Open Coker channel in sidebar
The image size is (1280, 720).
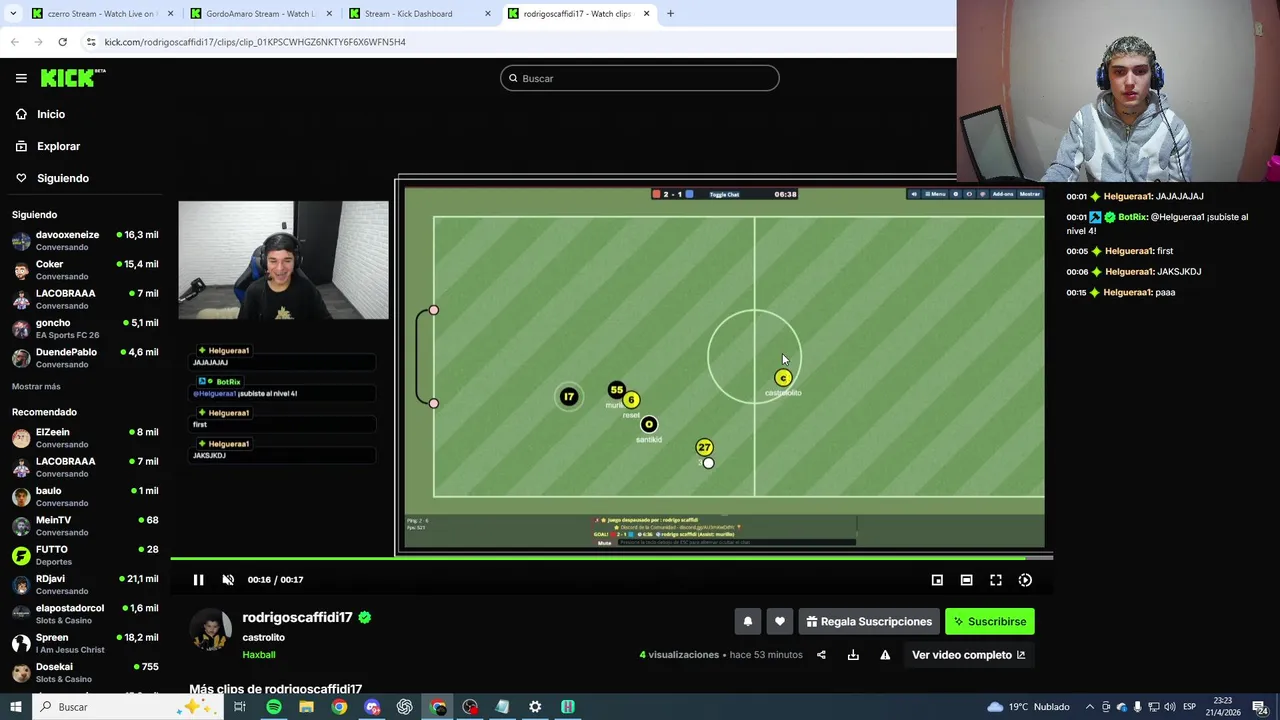[85, 270]
